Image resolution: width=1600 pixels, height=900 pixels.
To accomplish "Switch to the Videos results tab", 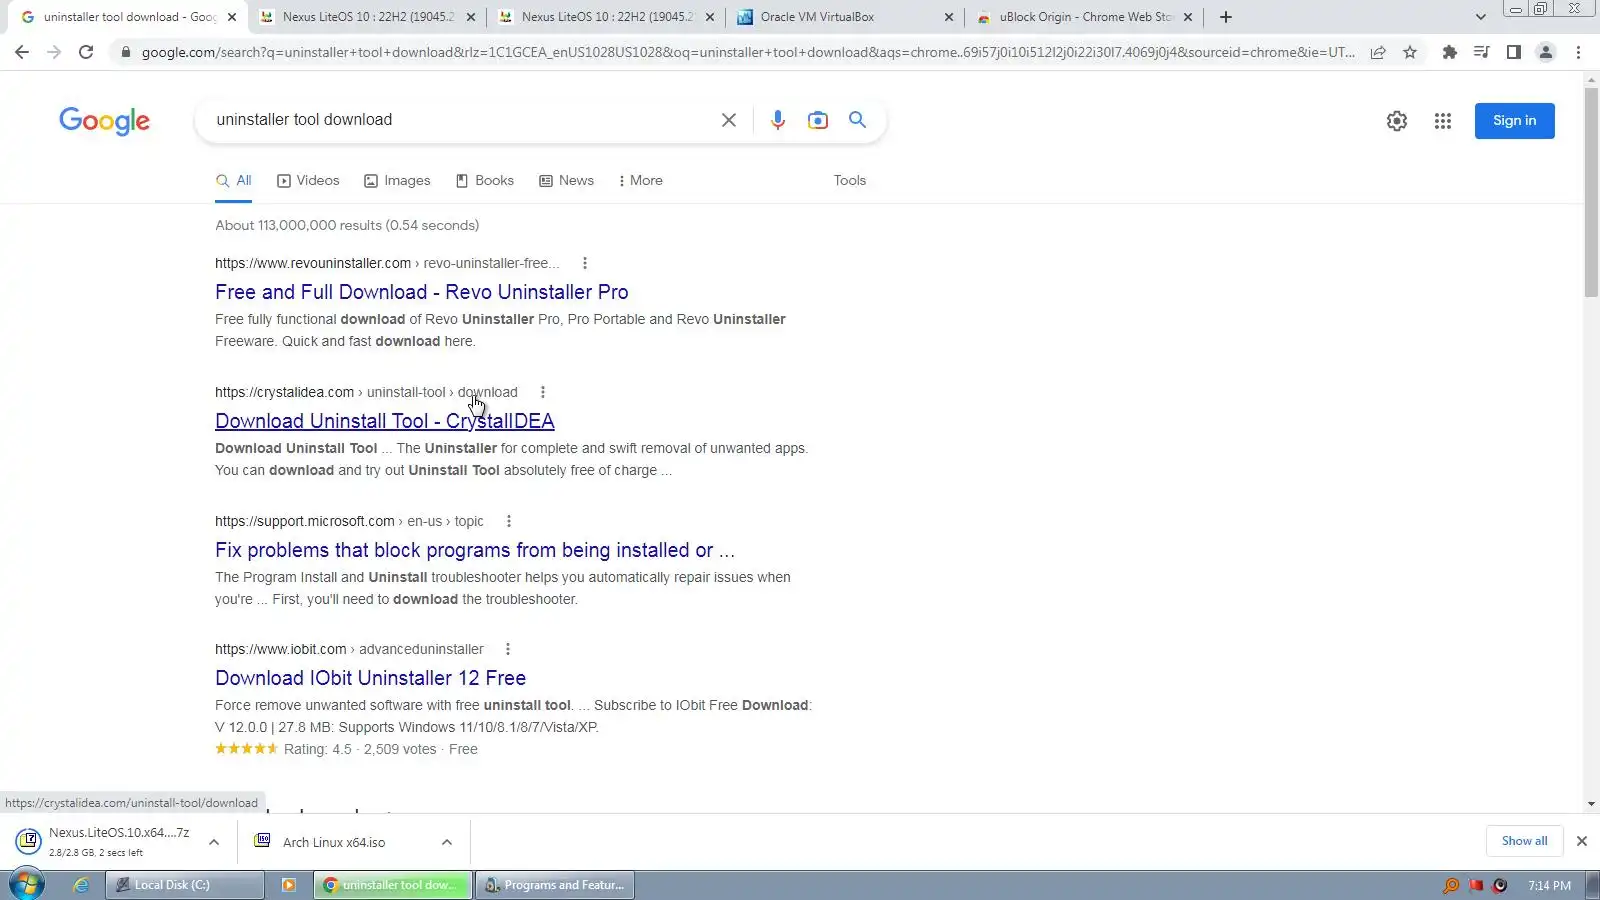I will pos(308,181).
